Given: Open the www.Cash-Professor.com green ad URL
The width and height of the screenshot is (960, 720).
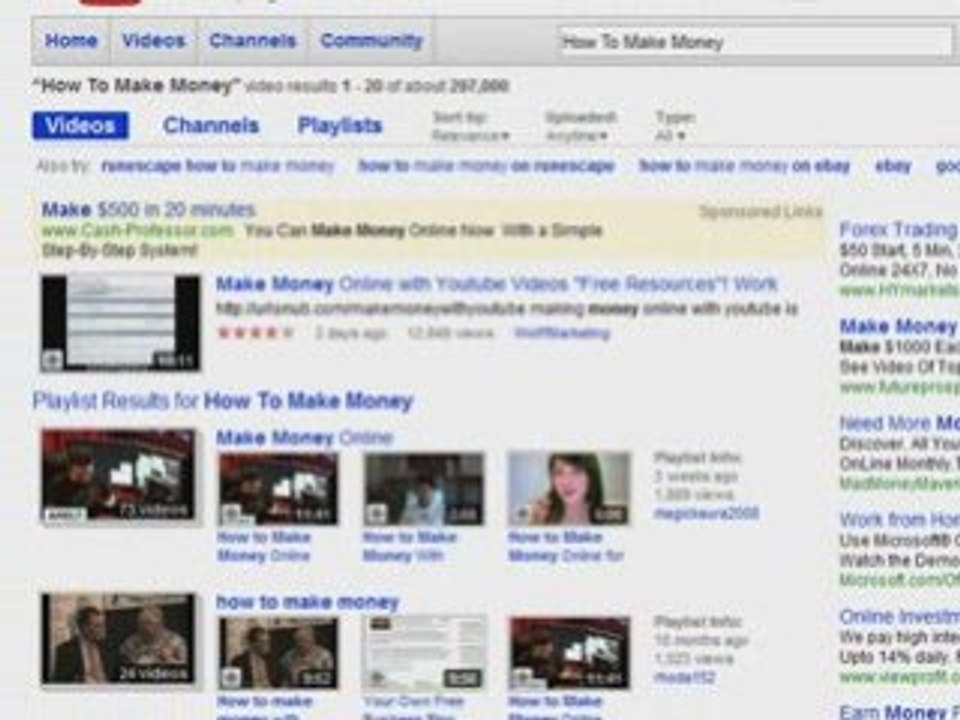Looking at the screenshot, I should pos(138,231).
